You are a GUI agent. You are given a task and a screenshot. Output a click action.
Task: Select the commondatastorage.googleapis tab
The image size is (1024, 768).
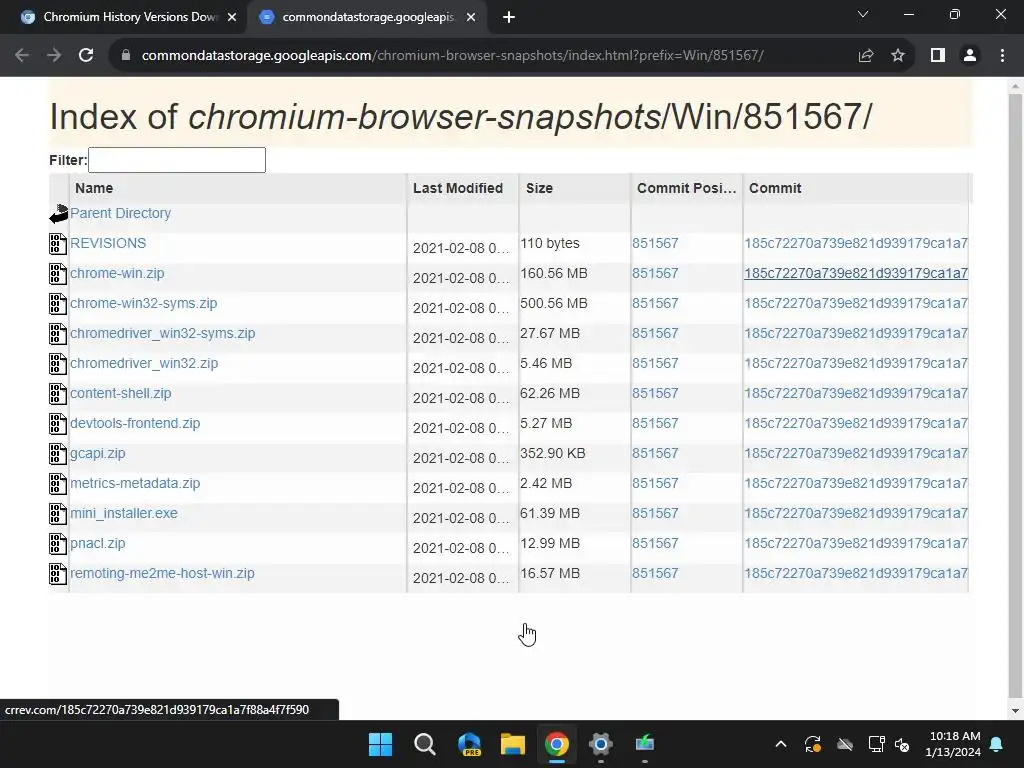point(367,17)
